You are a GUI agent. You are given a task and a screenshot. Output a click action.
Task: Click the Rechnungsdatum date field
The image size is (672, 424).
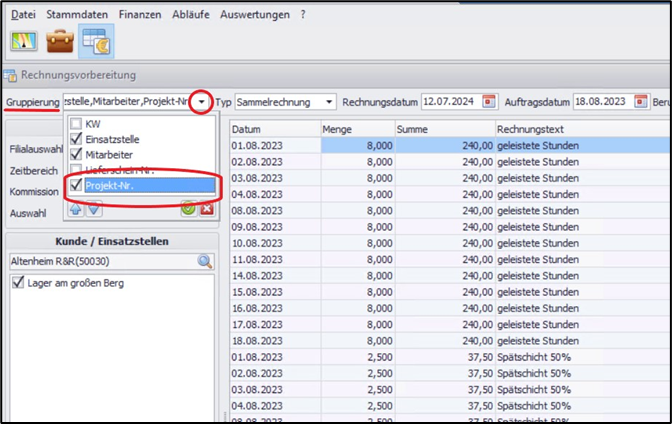click(450, 102)
